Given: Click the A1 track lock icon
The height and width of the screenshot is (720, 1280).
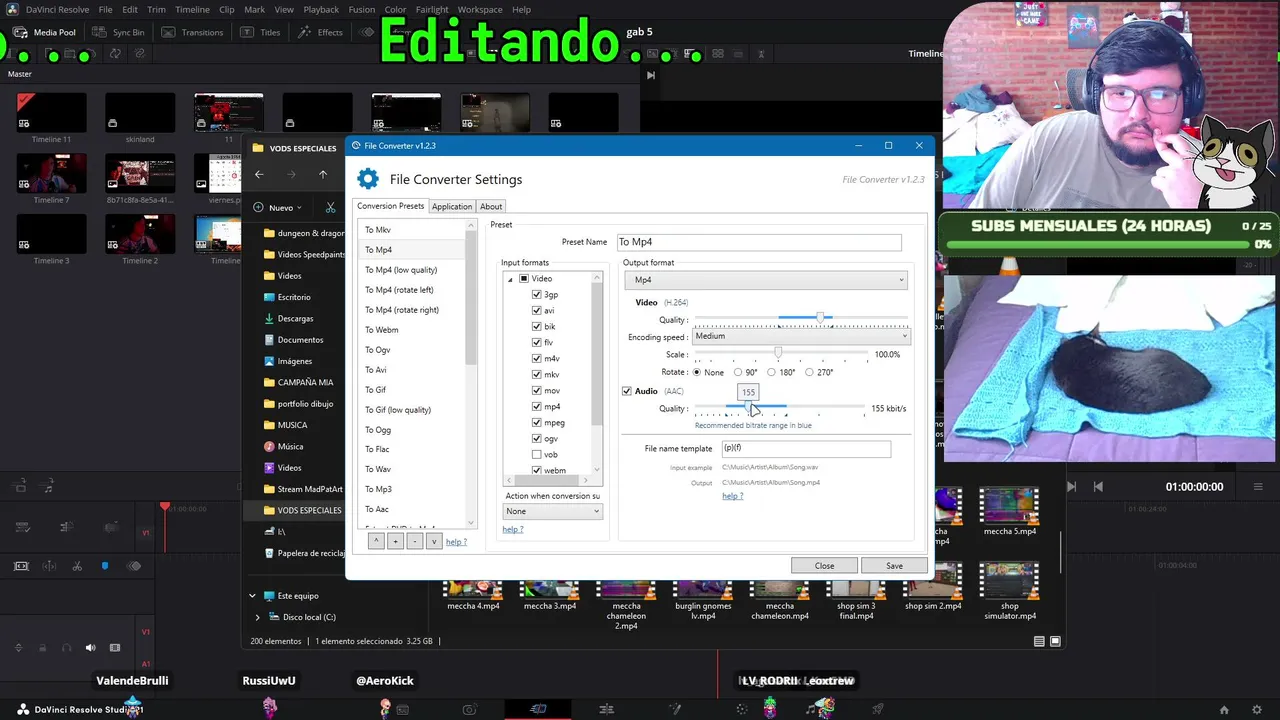Looking at the screenshot, I should click(42, 648).
